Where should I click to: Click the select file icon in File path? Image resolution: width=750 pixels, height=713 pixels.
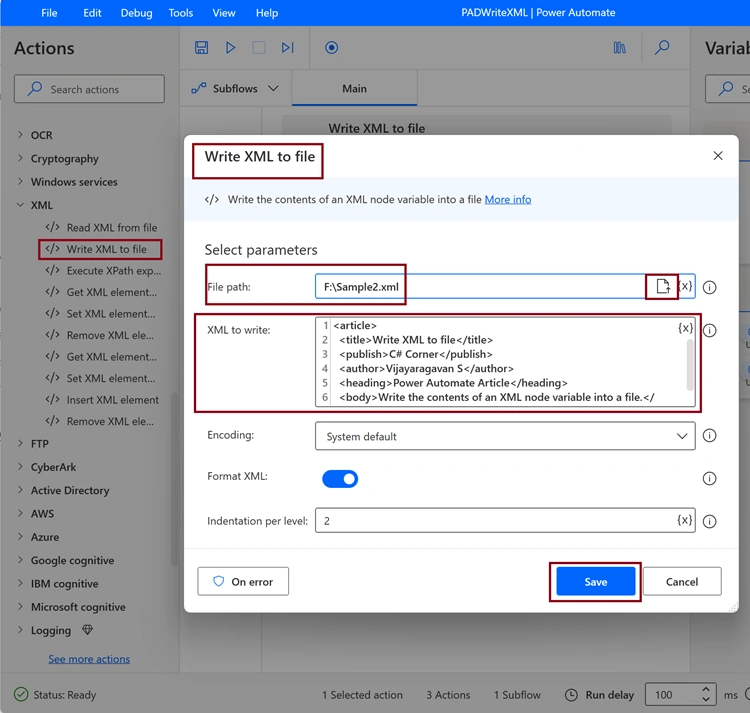tap(662, 286)
